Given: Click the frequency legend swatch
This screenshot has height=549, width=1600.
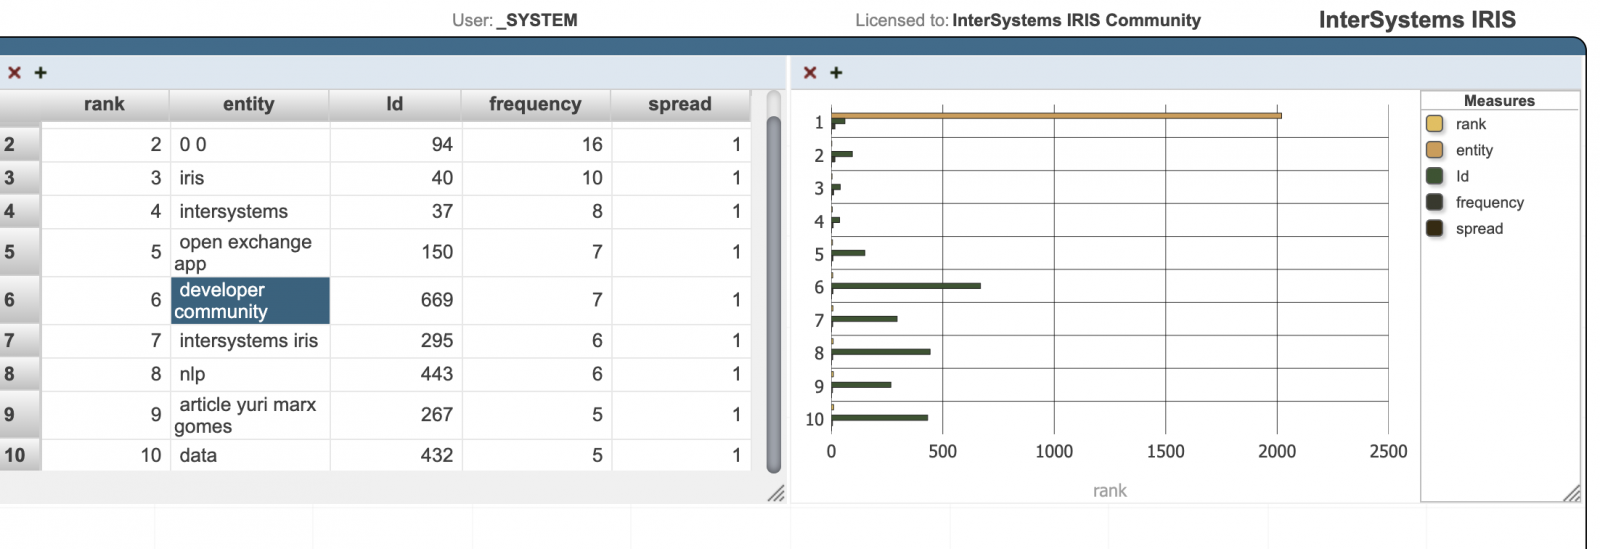Looking at the screenshot, I should [x=1434, y=202].
